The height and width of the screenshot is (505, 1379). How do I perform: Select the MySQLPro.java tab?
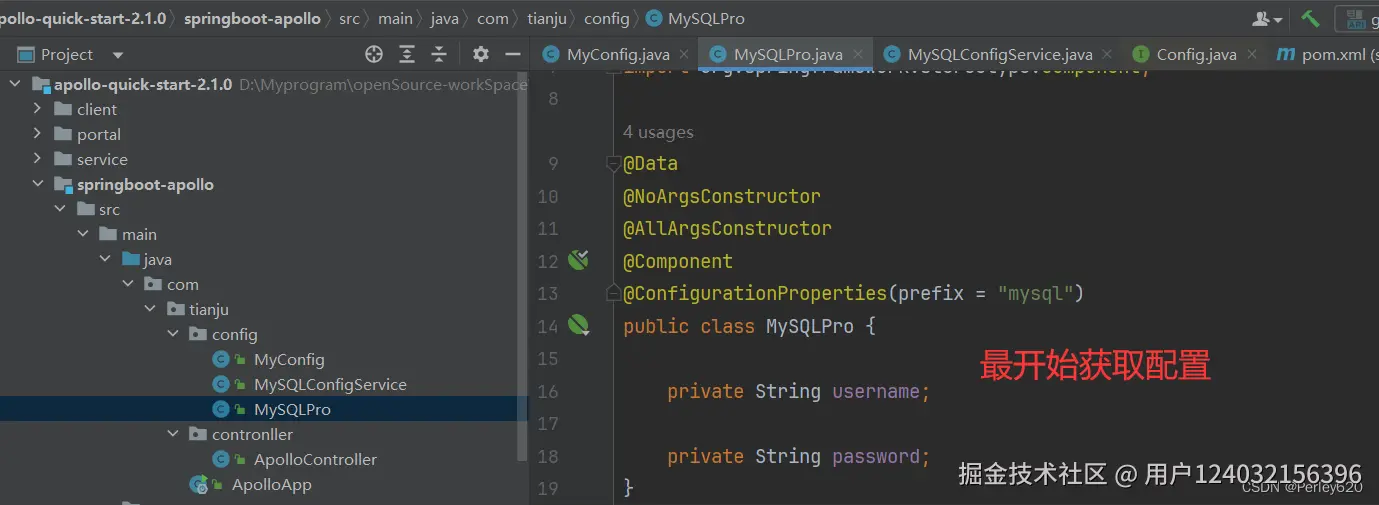tap(787, 54)
